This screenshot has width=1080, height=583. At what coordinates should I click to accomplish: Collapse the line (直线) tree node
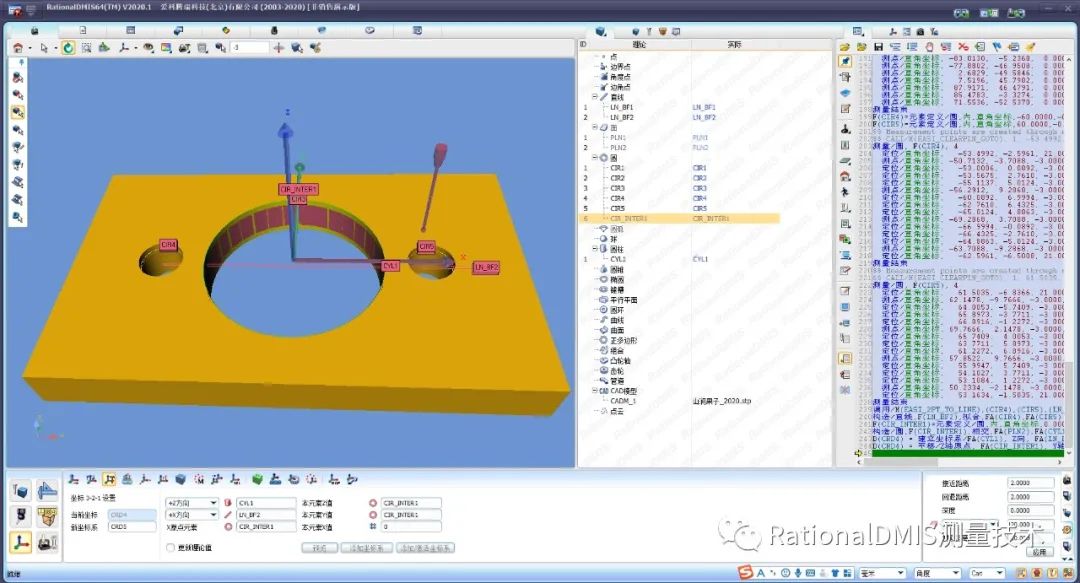[596, 97]
